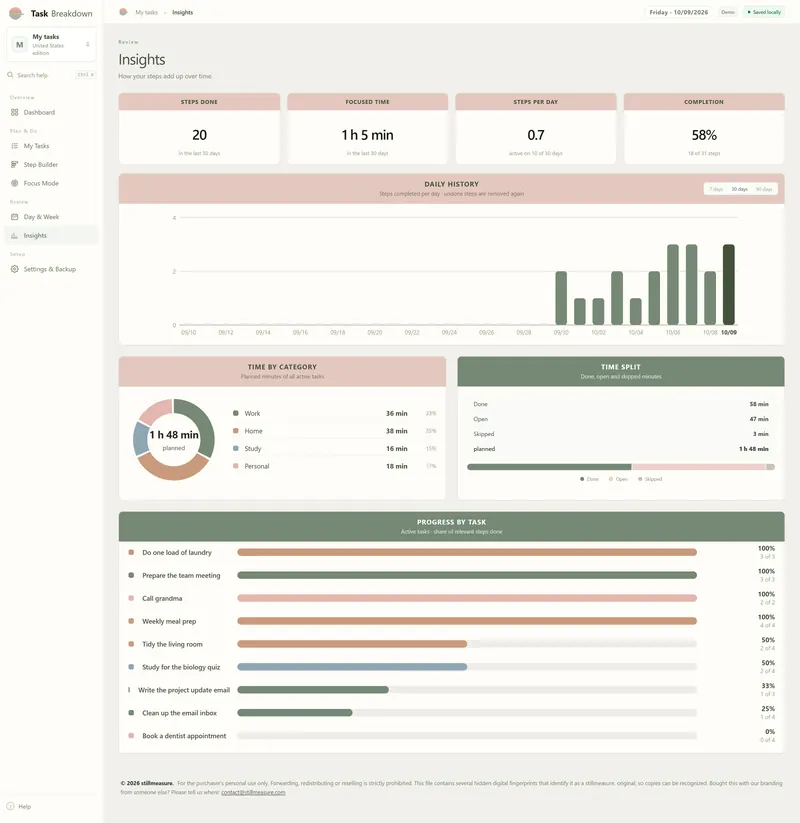The width and height of the screenshot is (800, 823).
Task: Click the search magnifier icon
Action: [10, 75]
